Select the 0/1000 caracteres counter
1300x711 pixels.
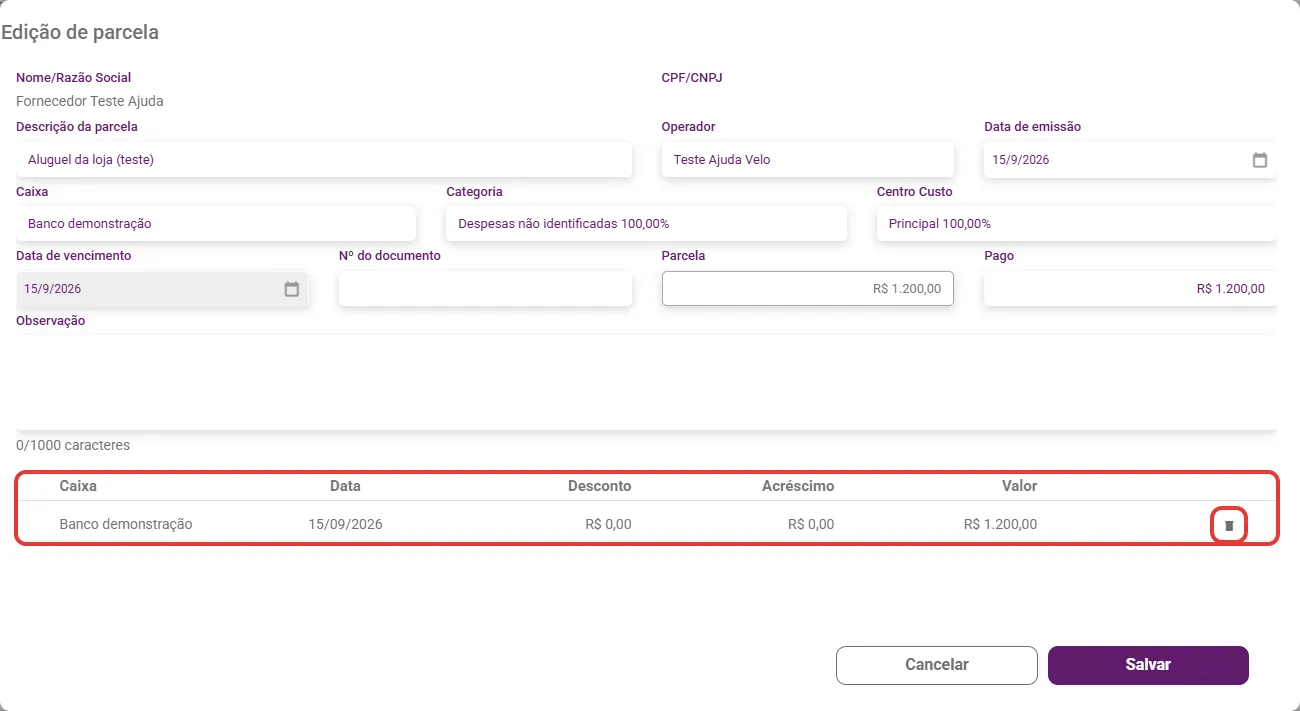coord(73,445)
